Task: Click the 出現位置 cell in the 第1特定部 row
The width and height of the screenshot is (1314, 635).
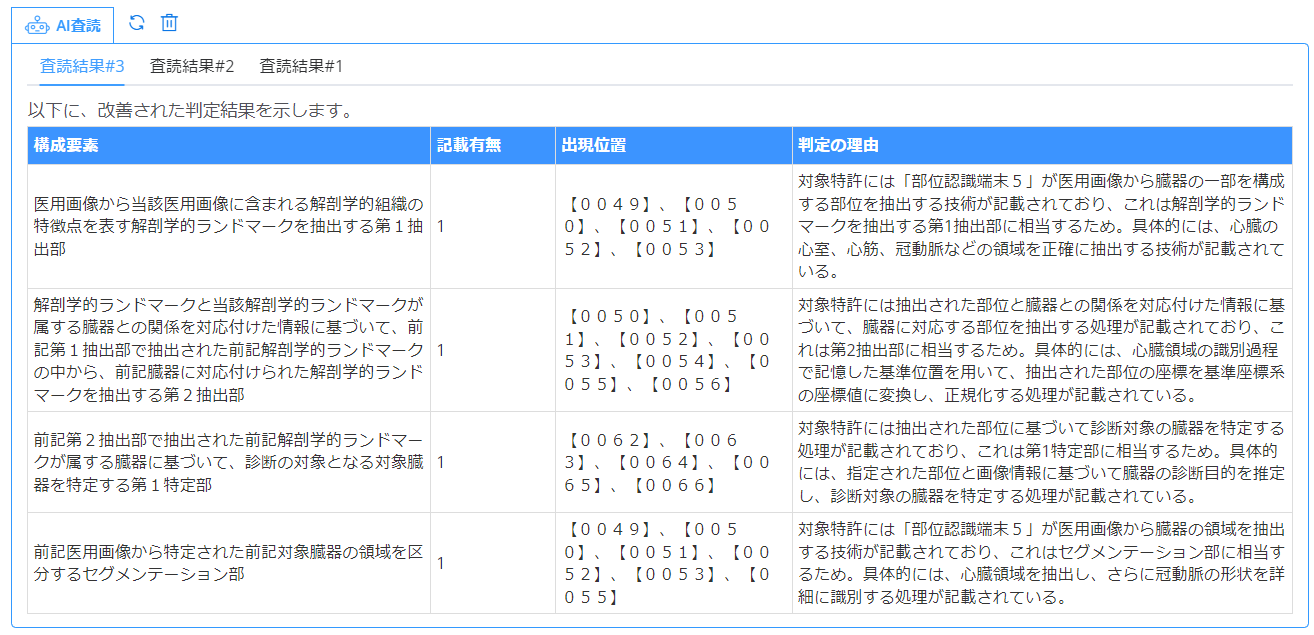Action: click(x=668, y=462)
